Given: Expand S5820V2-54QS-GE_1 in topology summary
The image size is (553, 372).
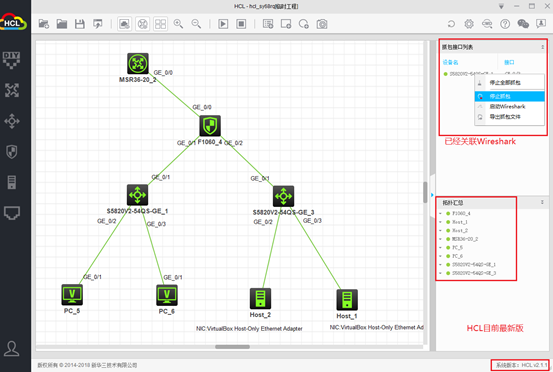Looking at the screenshot, I should coord(440,264).
